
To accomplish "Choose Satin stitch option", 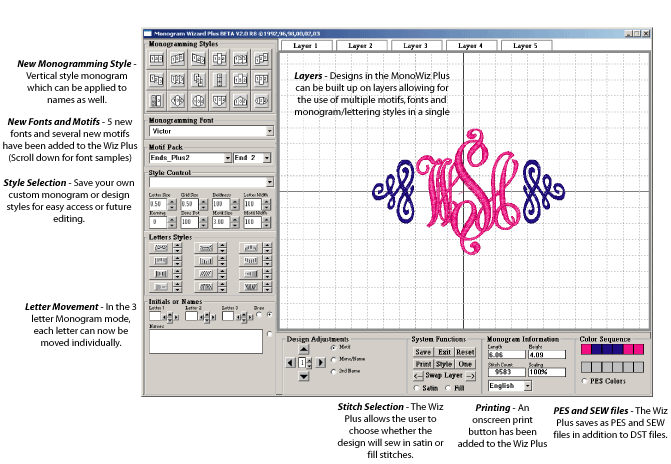I will click(416, 388).
